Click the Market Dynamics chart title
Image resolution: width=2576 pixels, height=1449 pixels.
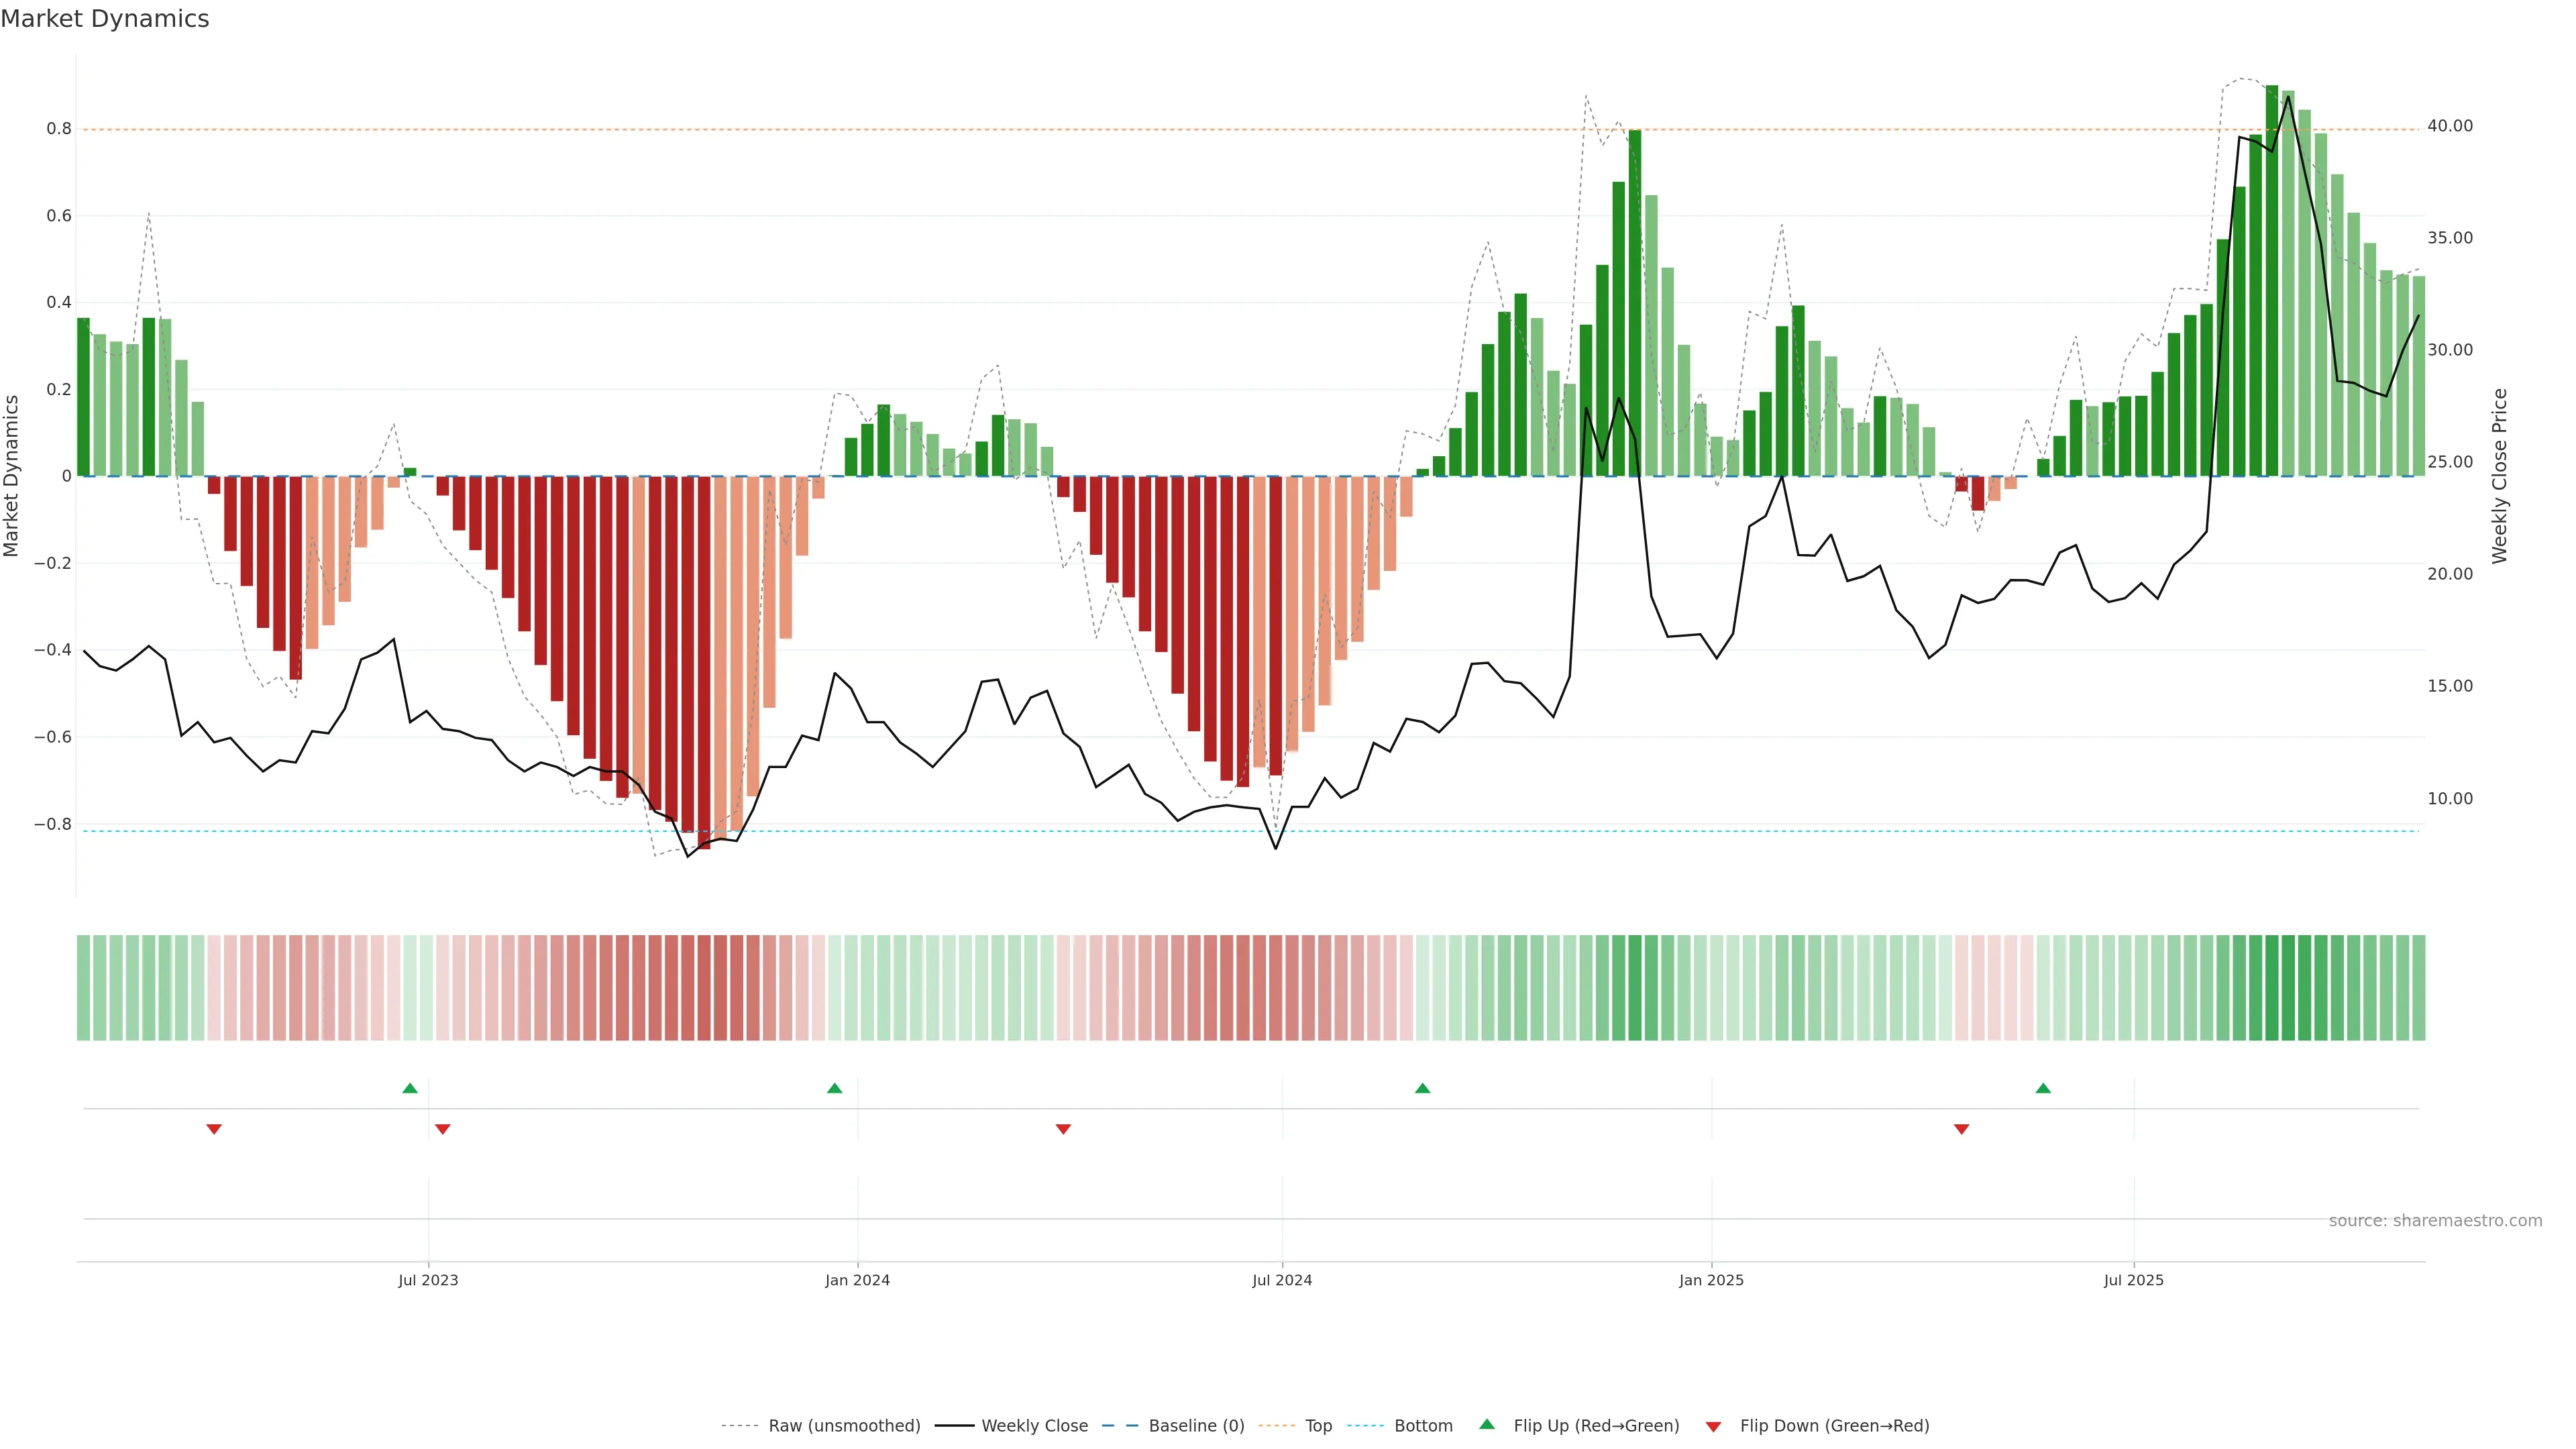pyautogui.click(x=105, y=19)
